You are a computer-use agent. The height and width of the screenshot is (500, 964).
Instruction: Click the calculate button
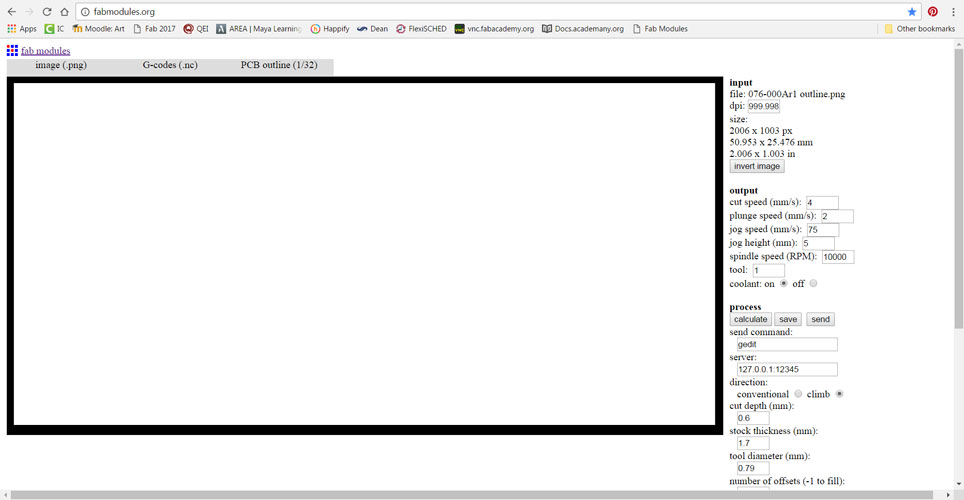coord(751,319)
